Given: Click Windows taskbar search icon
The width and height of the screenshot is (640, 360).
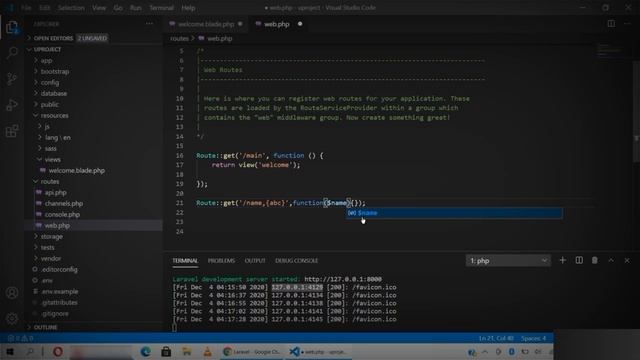Looking at the screenshot, I should click(30, 351).
